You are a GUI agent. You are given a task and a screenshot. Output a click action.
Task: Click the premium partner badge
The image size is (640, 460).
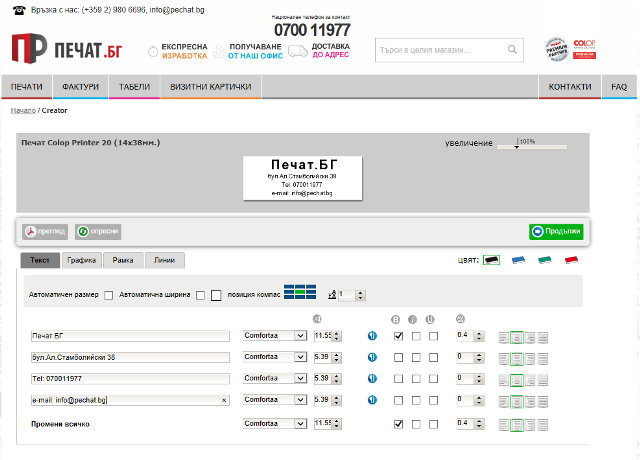coord(557,49)
